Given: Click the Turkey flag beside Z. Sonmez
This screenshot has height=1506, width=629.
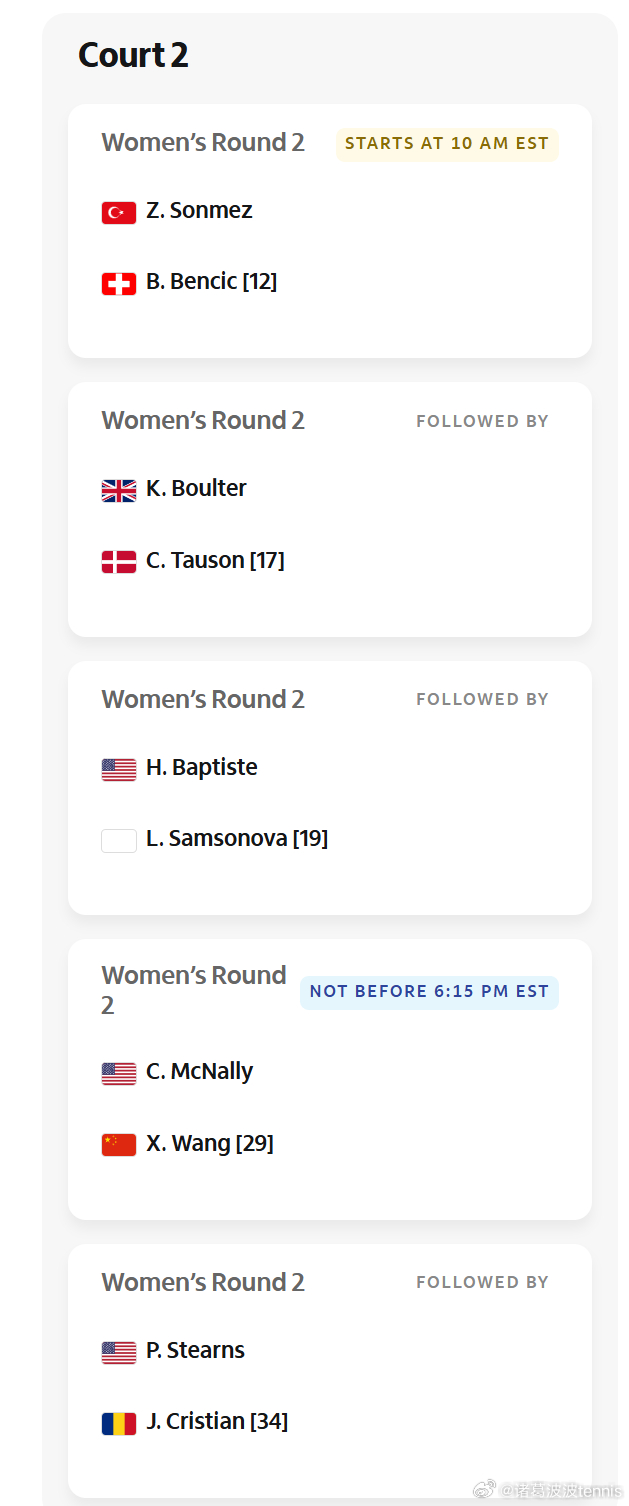Looking at the screenshot, I should click(118, 212).
